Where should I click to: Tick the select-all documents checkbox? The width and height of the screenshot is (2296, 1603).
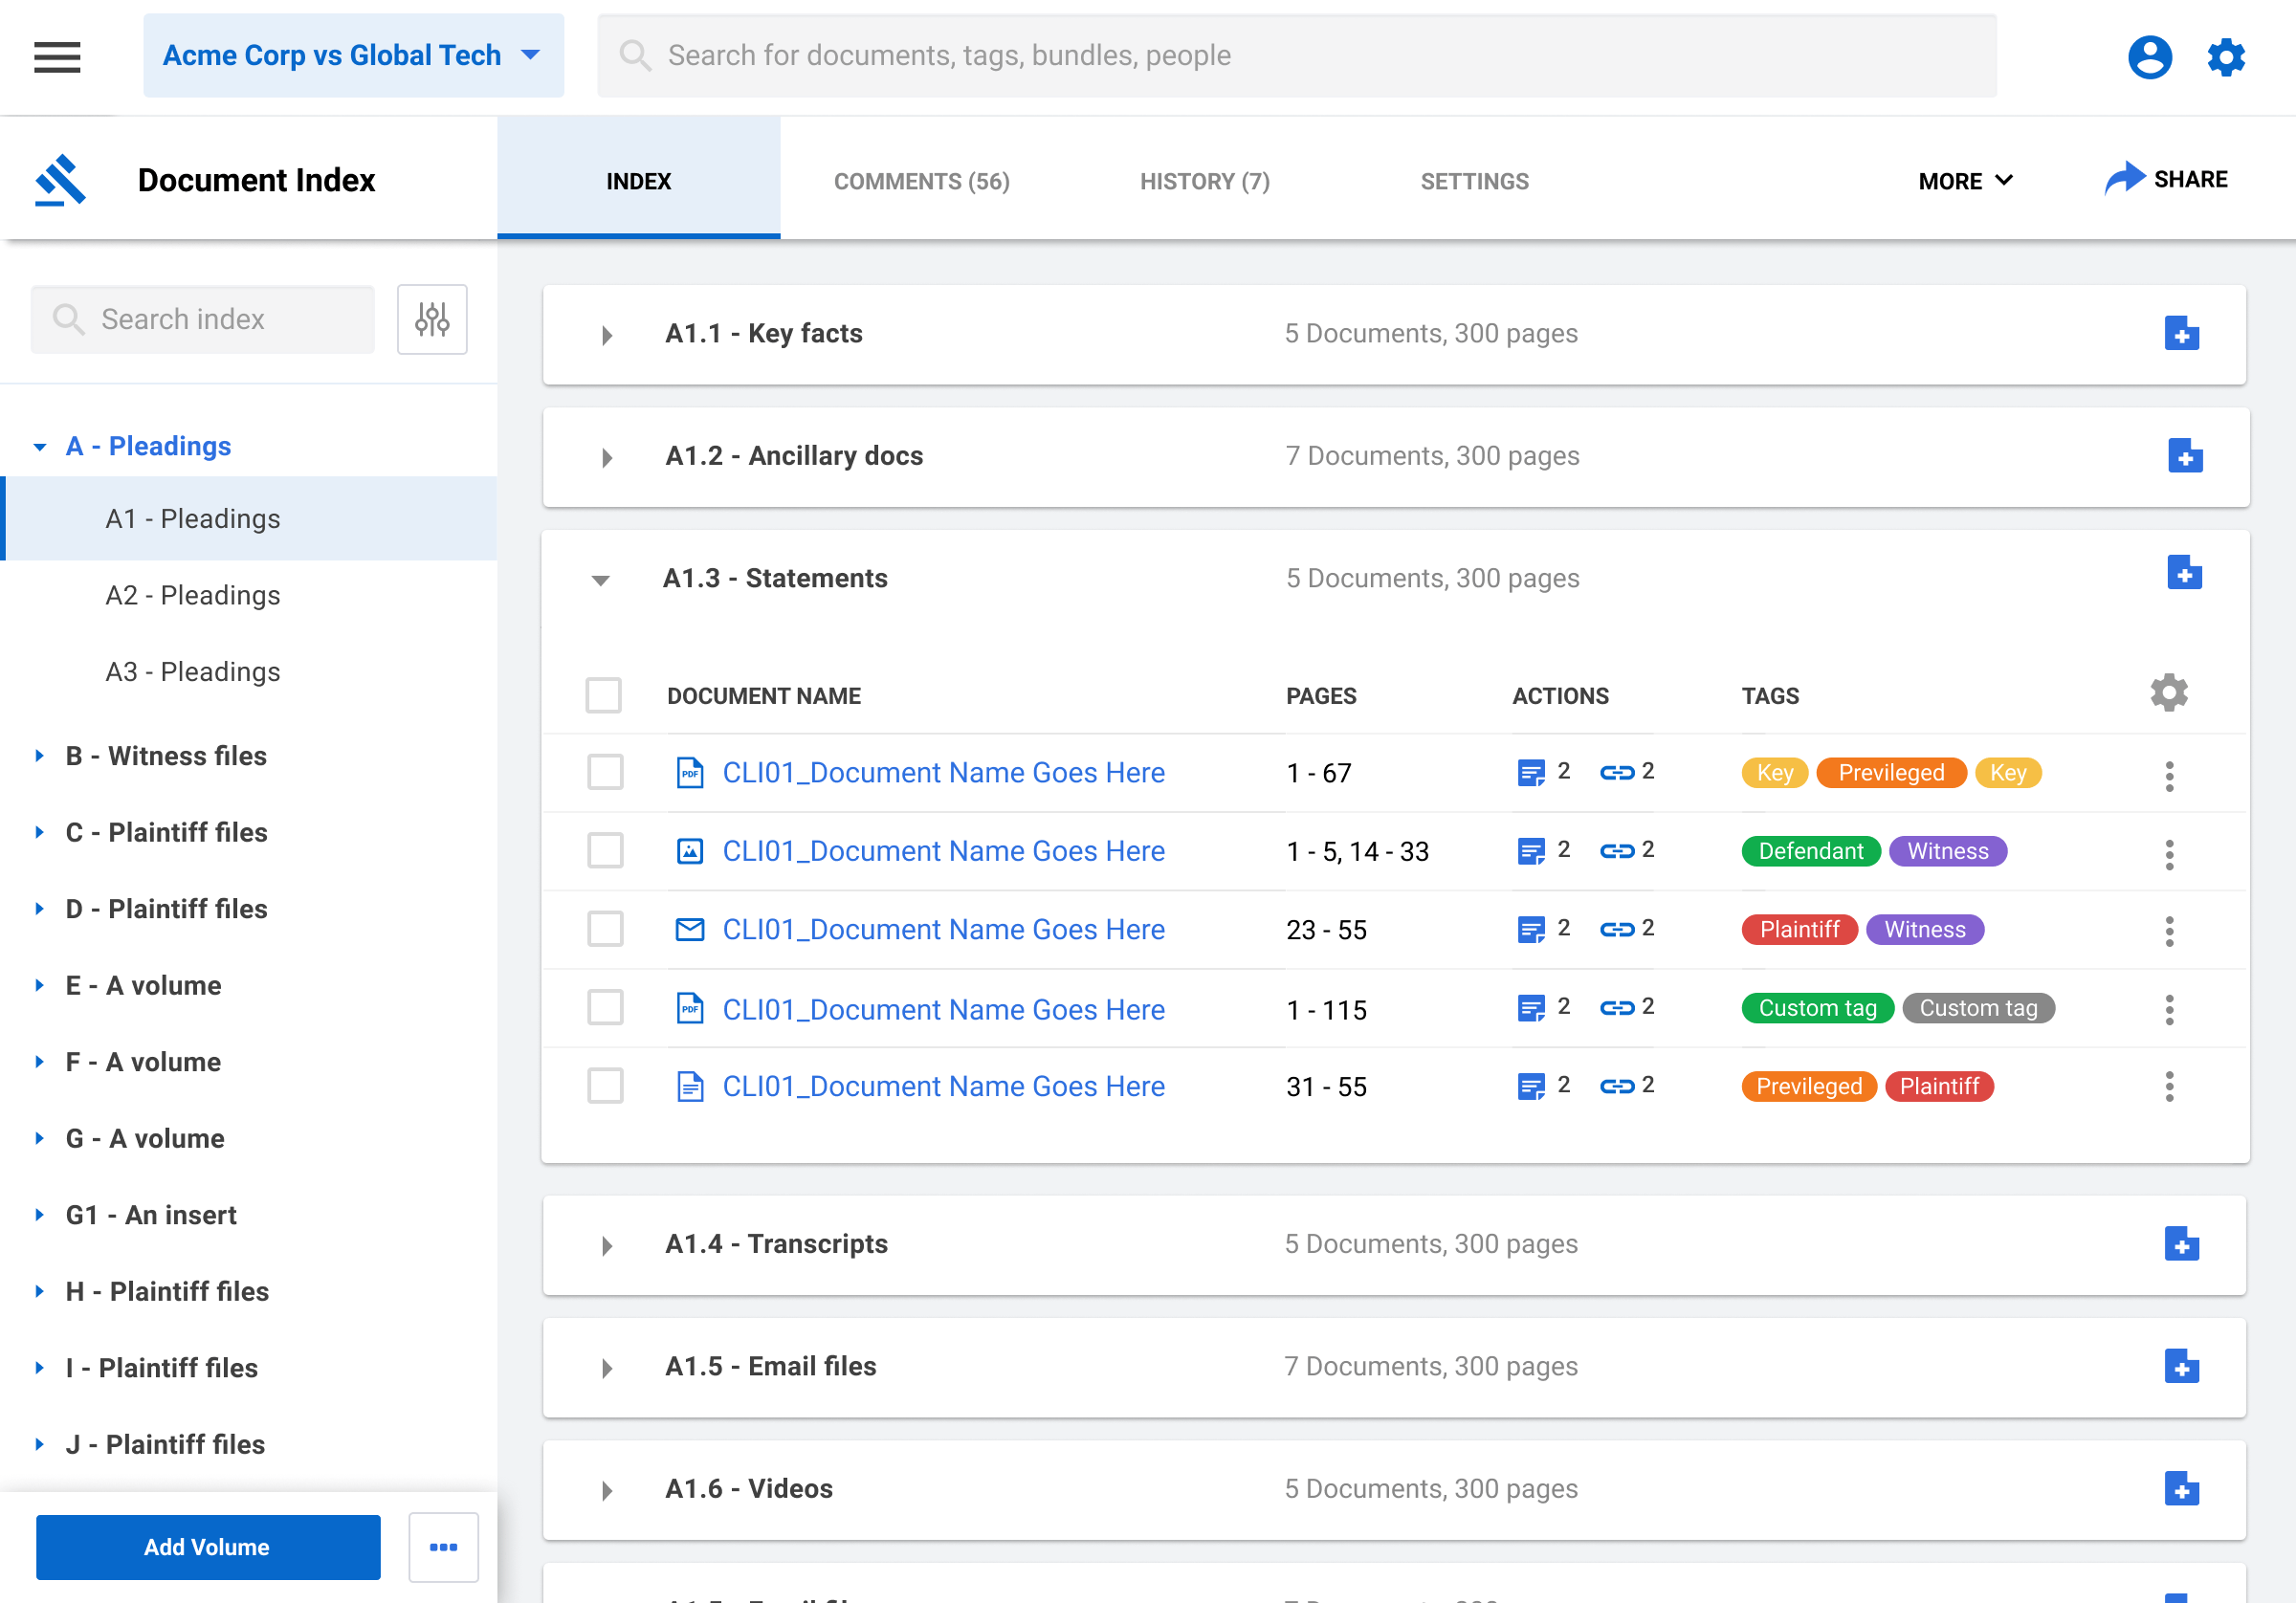coord(603,695)
